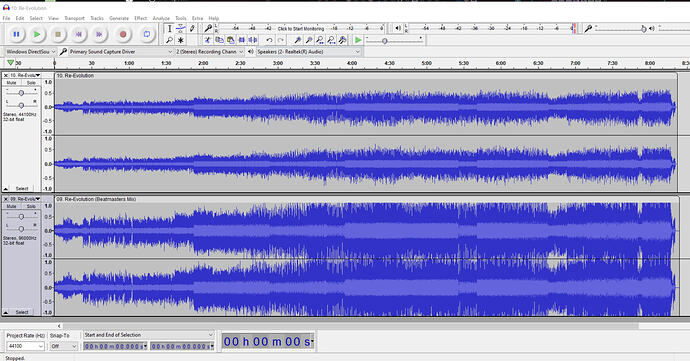Select the Zoom (magnifier) tool

(169, 40)
